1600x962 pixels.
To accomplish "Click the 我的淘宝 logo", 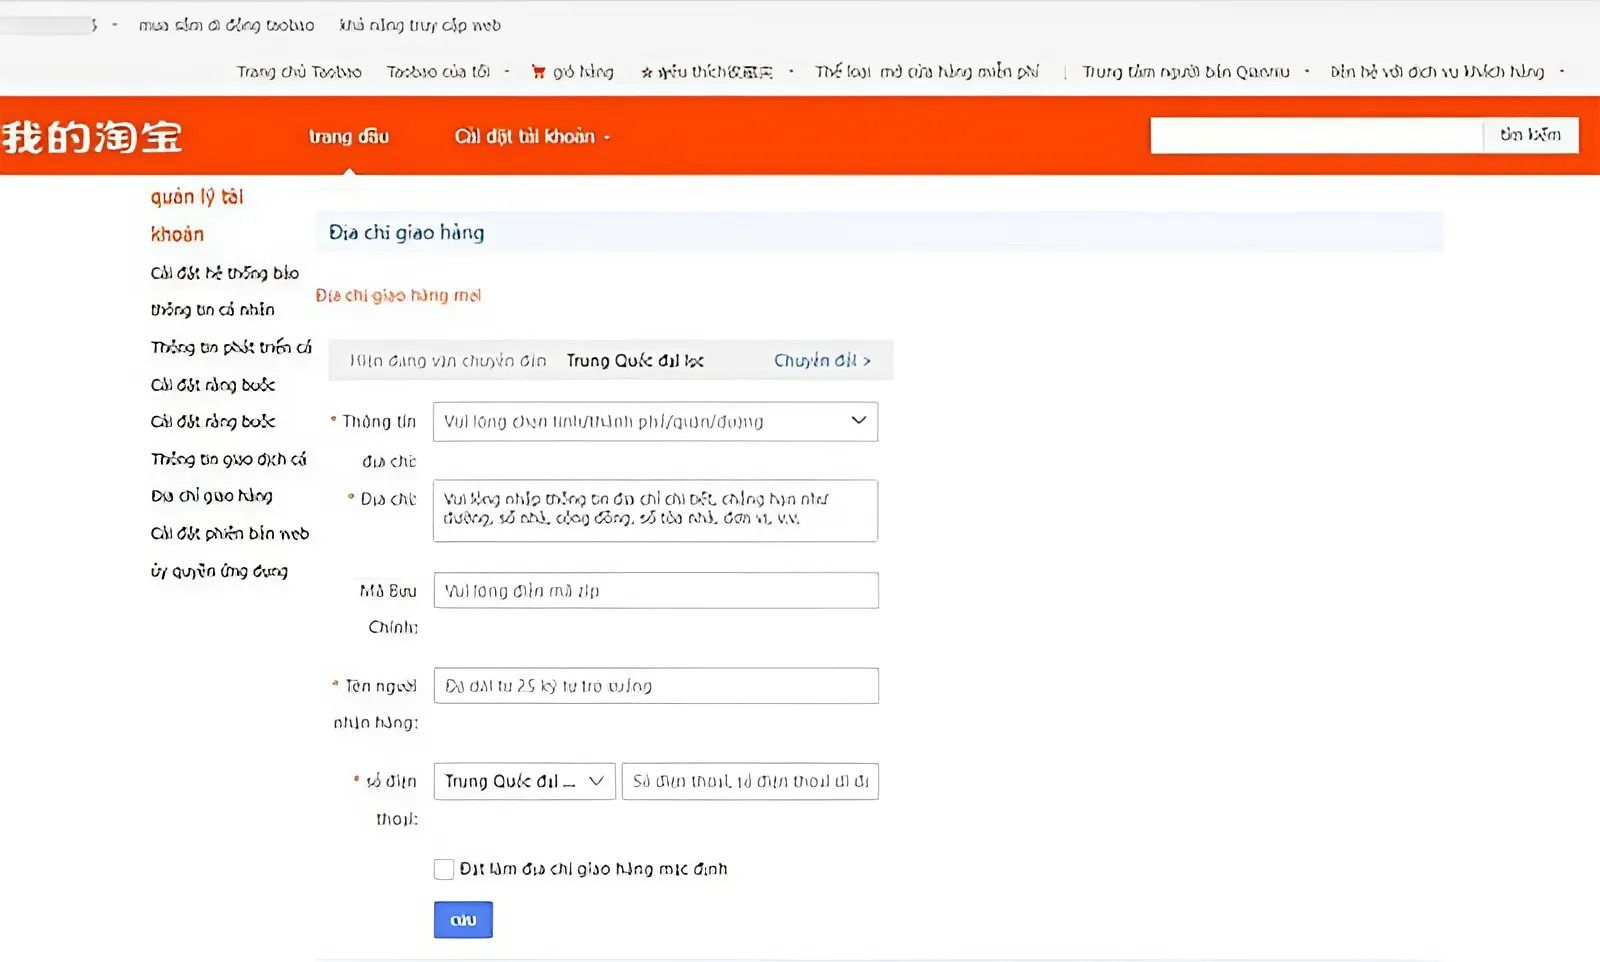I will pos(92,137).
